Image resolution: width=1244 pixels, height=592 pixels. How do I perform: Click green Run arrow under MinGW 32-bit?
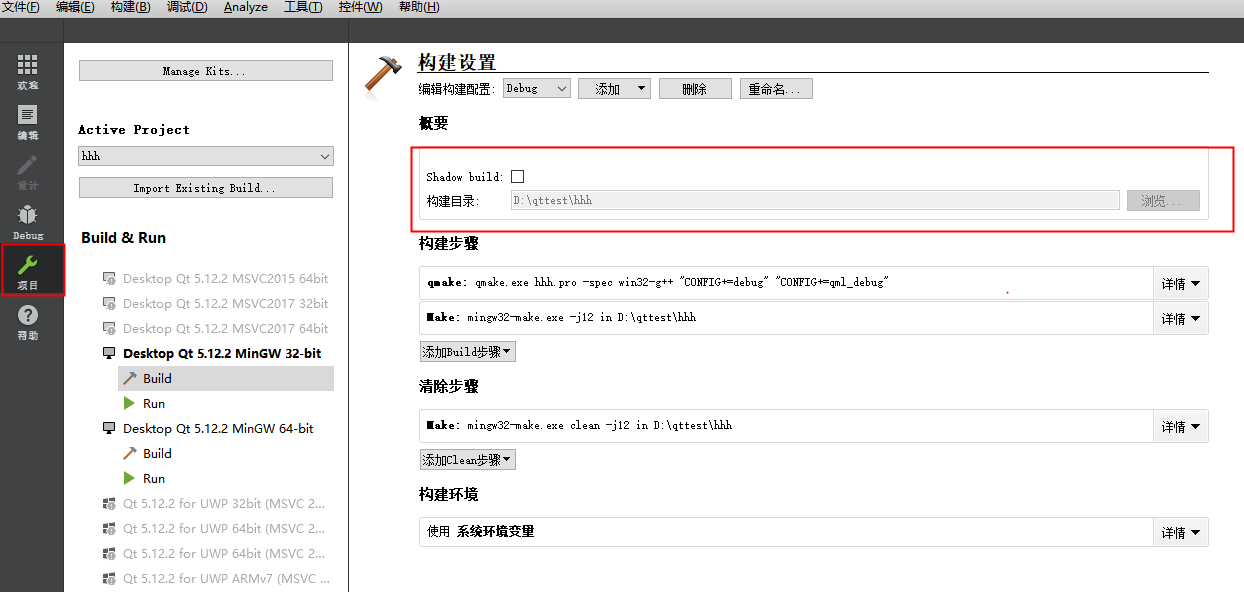coord(129,404)
